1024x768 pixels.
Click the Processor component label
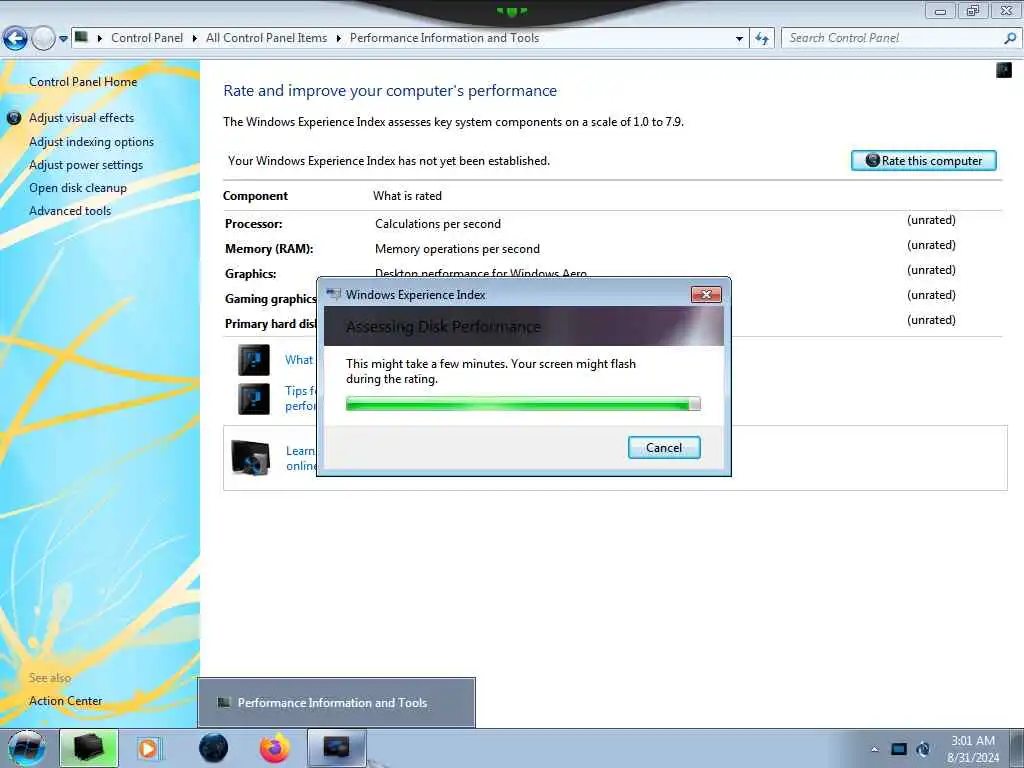click(253, 224)
